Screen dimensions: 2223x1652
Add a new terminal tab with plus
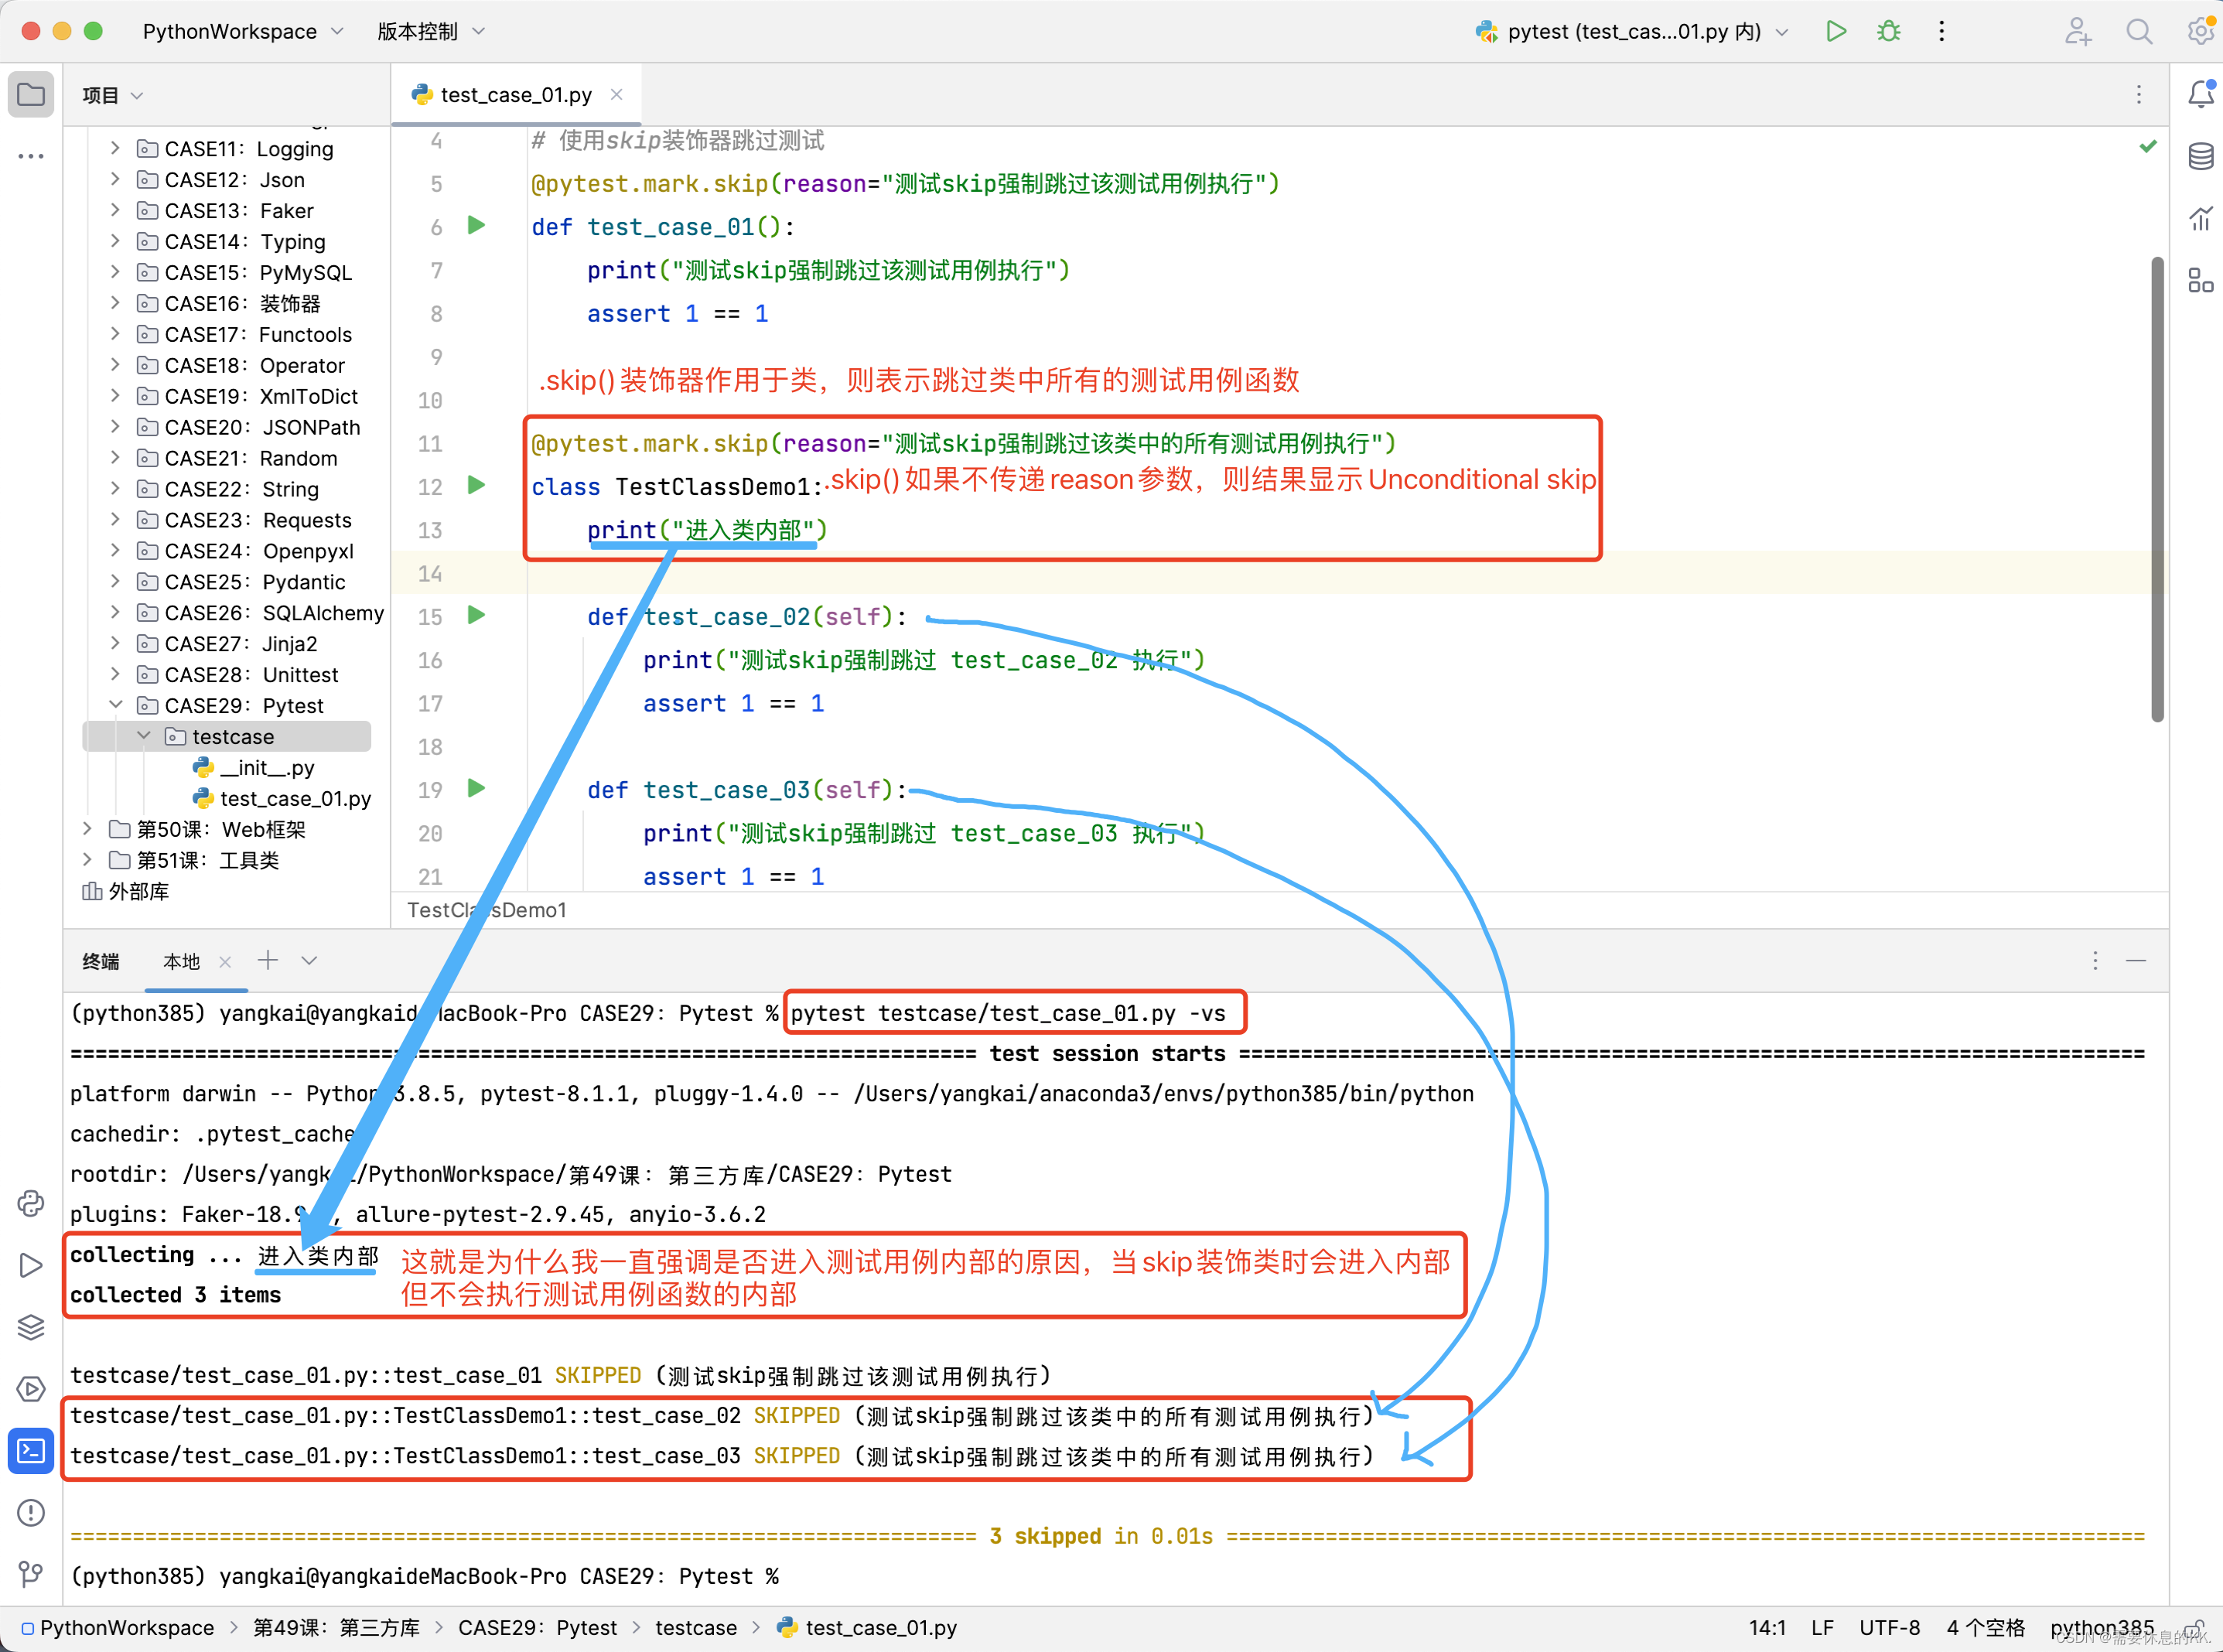268,961
